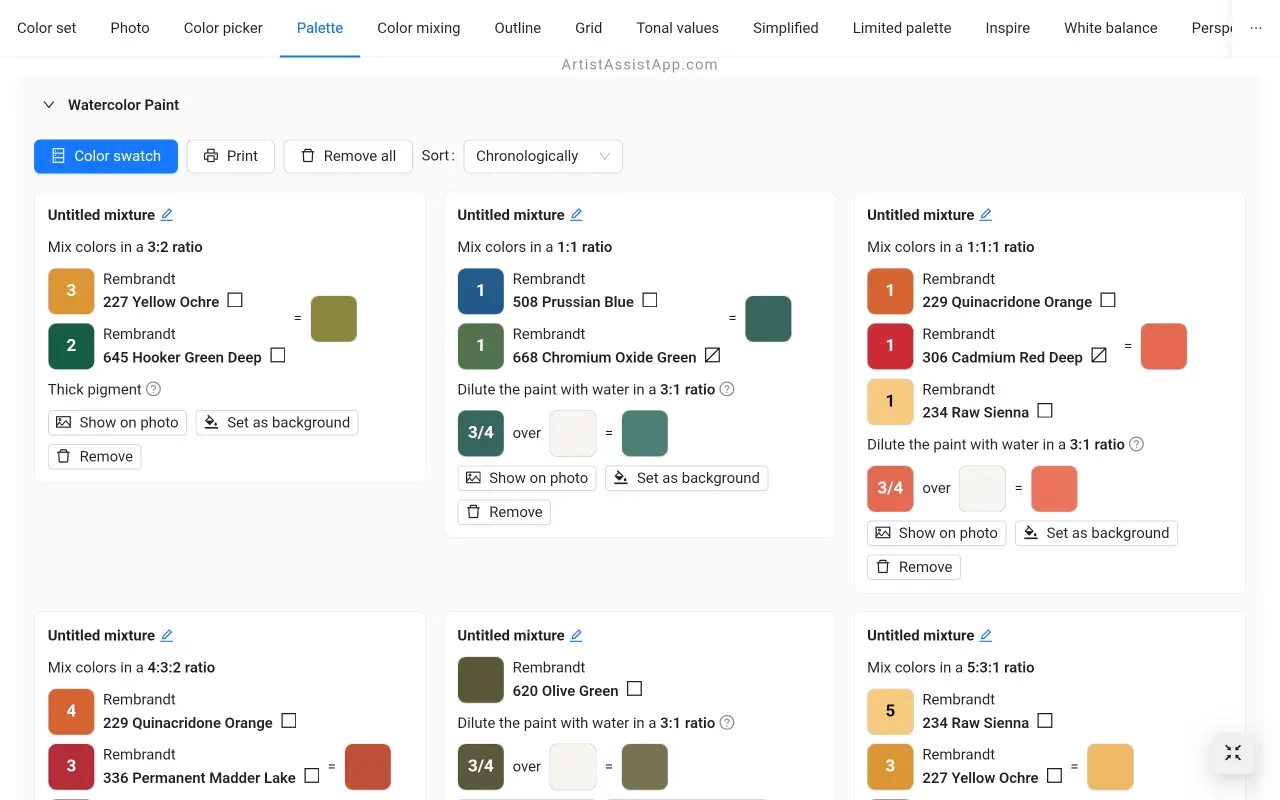Click the edit pencil on the Olive Green mixture
The image size is (1280, 800).
(576, 635)
